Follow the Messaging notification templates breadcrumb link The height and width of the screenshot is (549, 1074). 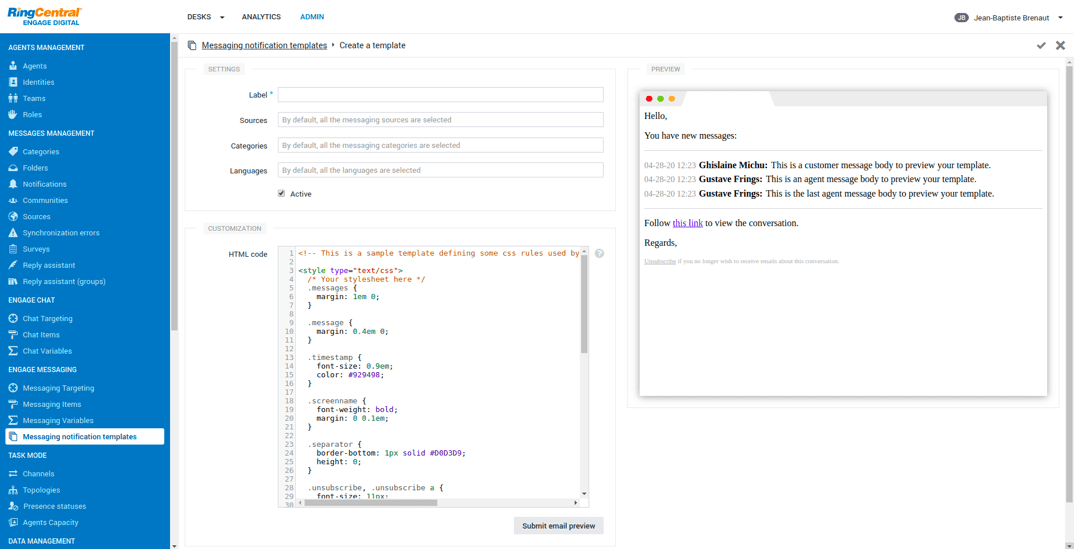tap(264, 46)
